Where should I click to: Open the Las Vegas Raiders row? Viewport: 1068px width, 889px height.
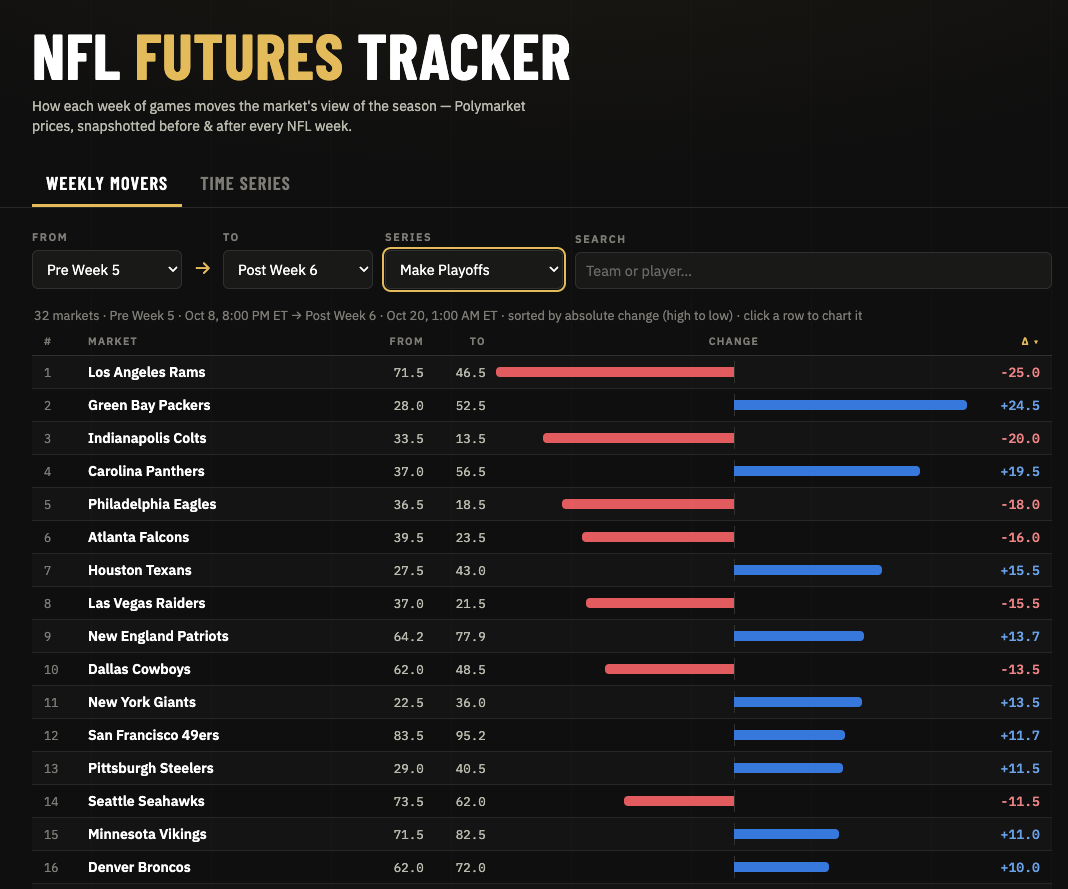[541, 604]
